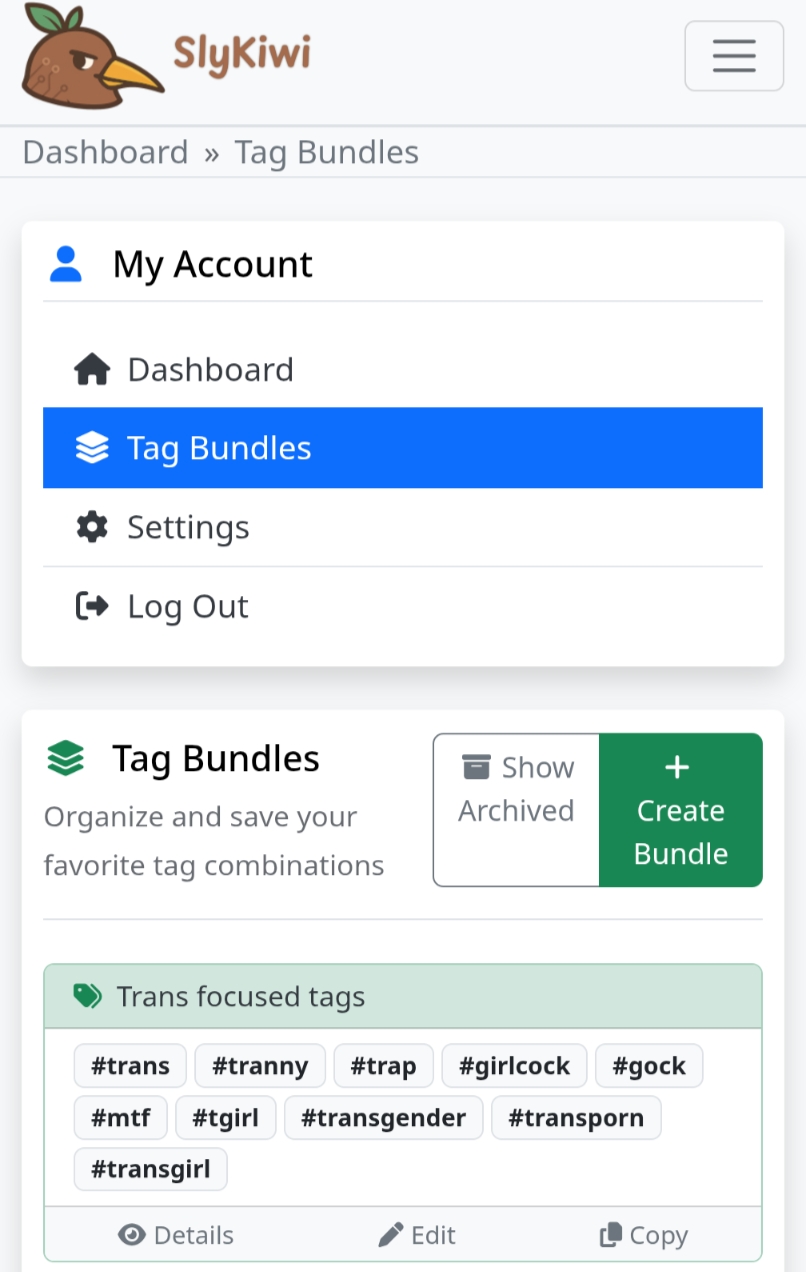Select the #transgender tag chip

click(x=383, y=1118)
